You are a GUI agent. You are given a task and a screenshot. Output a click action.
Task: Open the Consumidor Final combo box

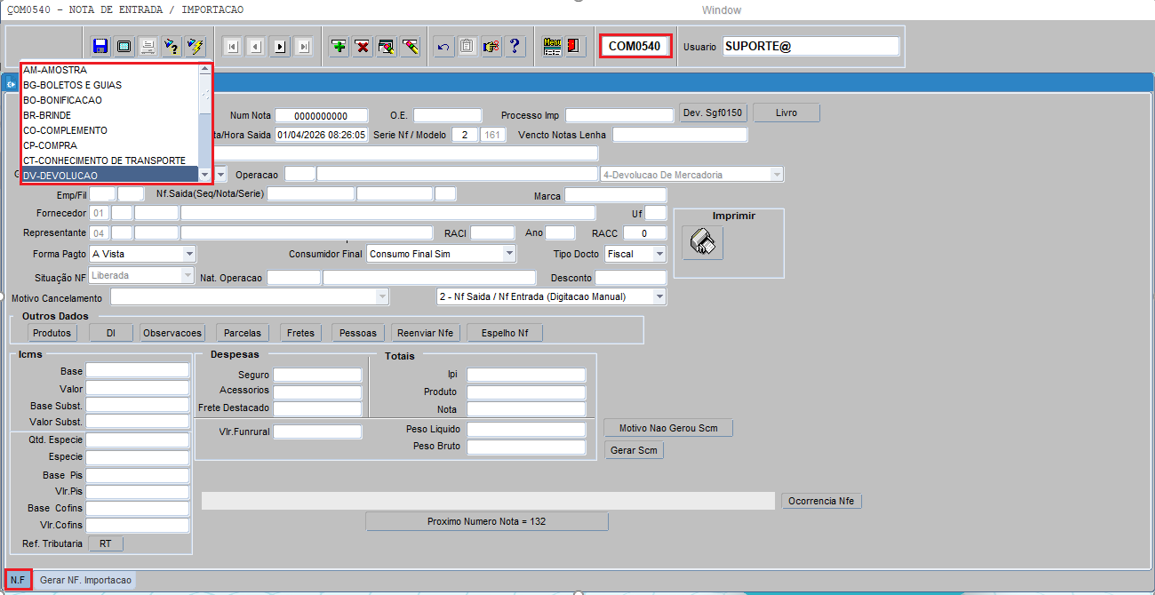(x=509, y=254)
